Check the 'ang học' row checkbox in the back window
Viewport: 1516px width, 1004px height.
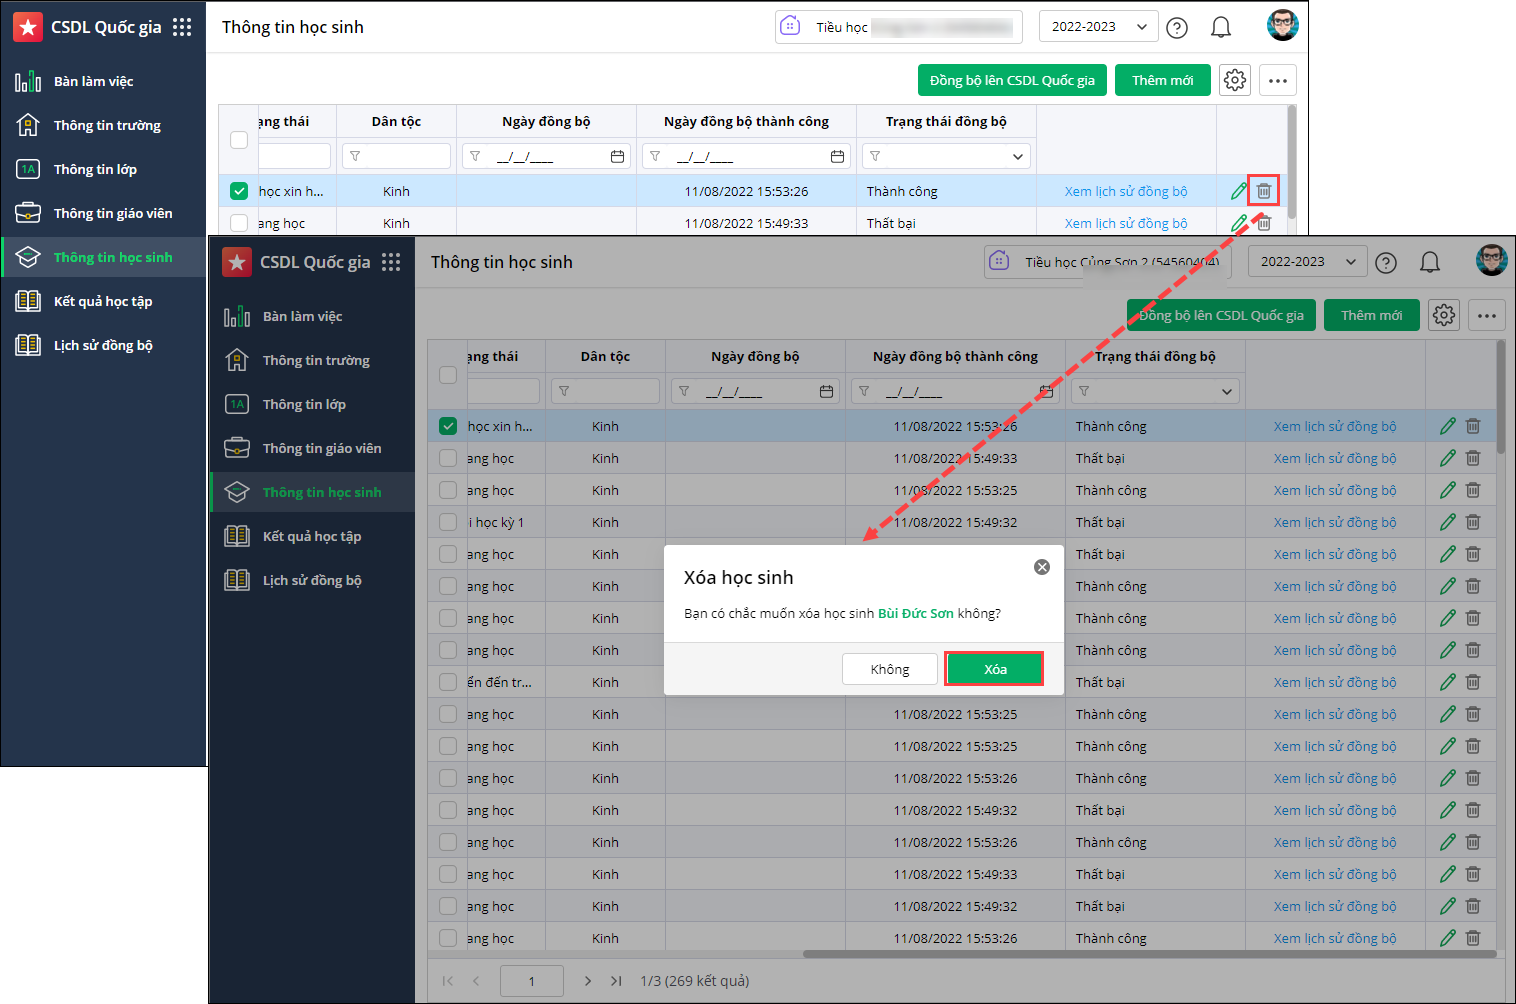pyautogui.click(x=239, y=223)
